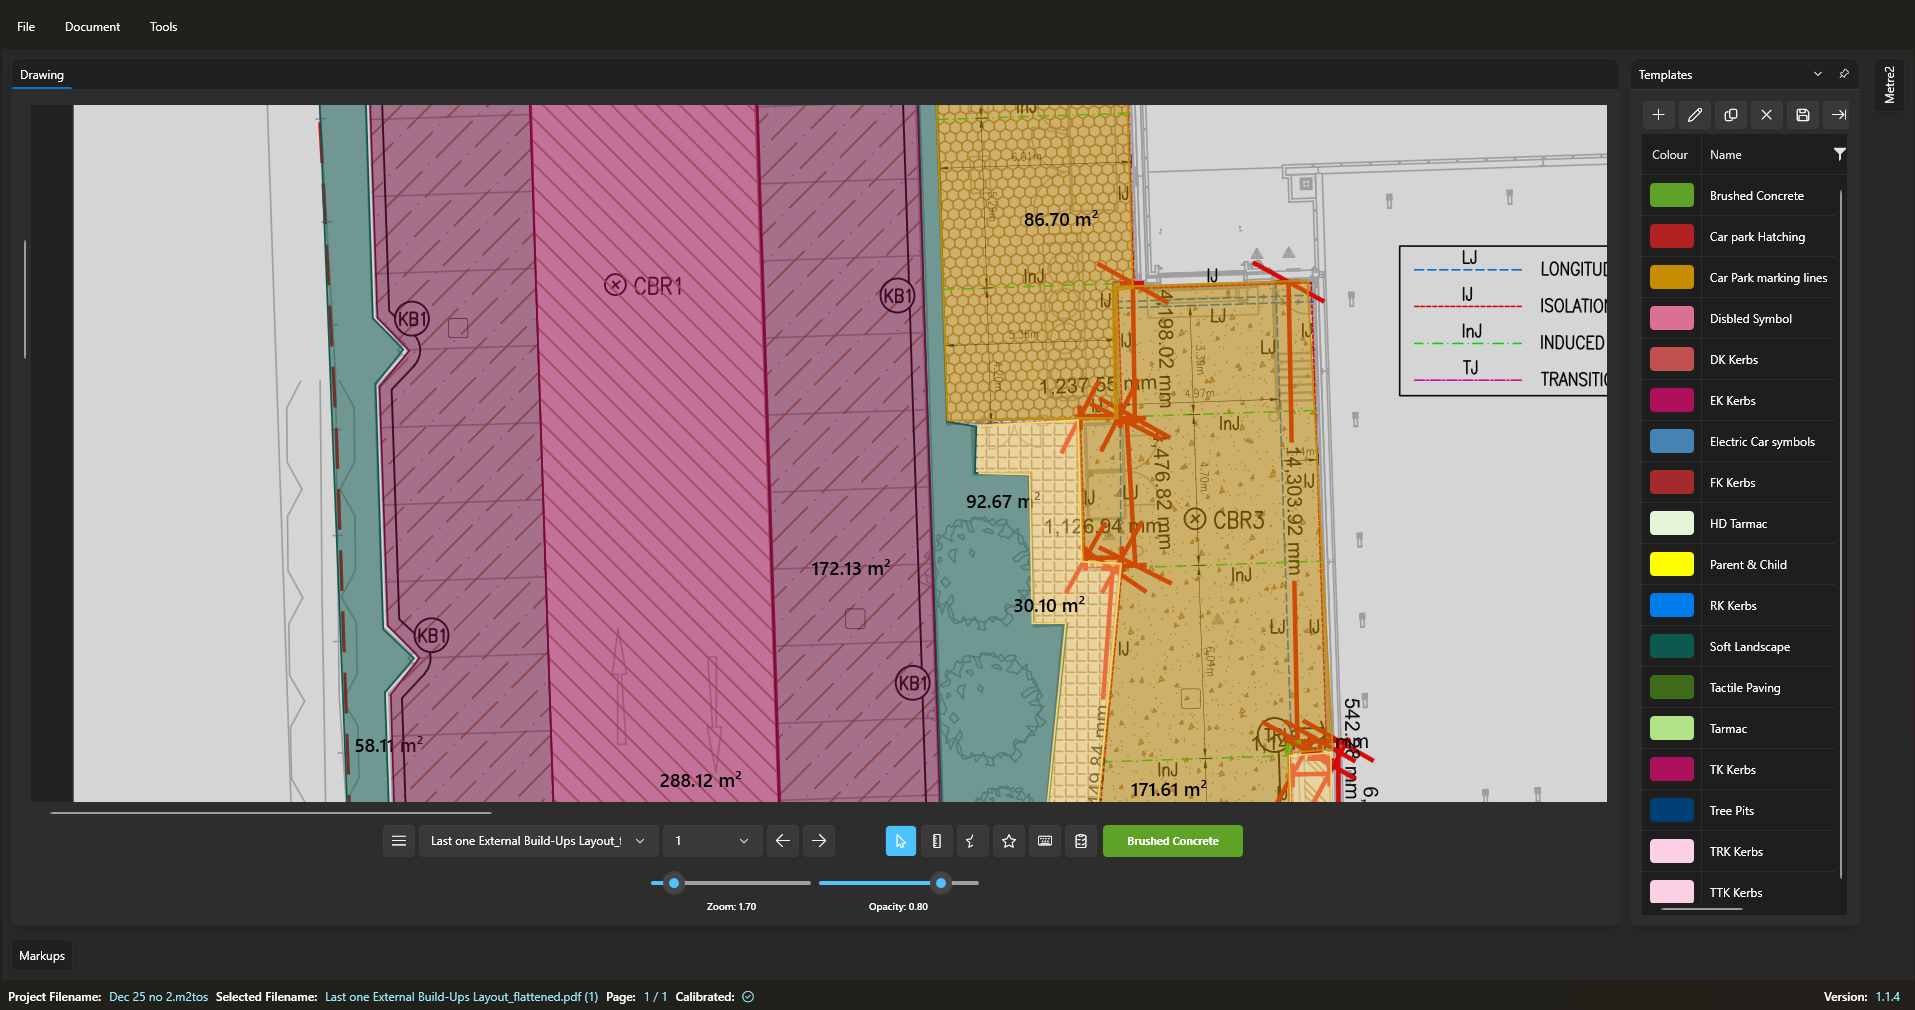Toggle the template name filter
The image size is (1915, 1010).
(1839, 154)
